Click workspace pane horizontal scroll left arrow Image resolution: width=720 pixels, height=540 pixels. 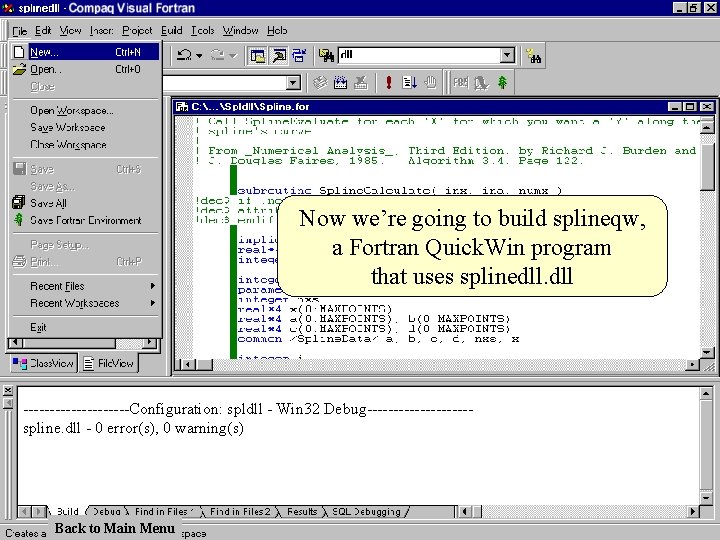click(x=15, y=343)
